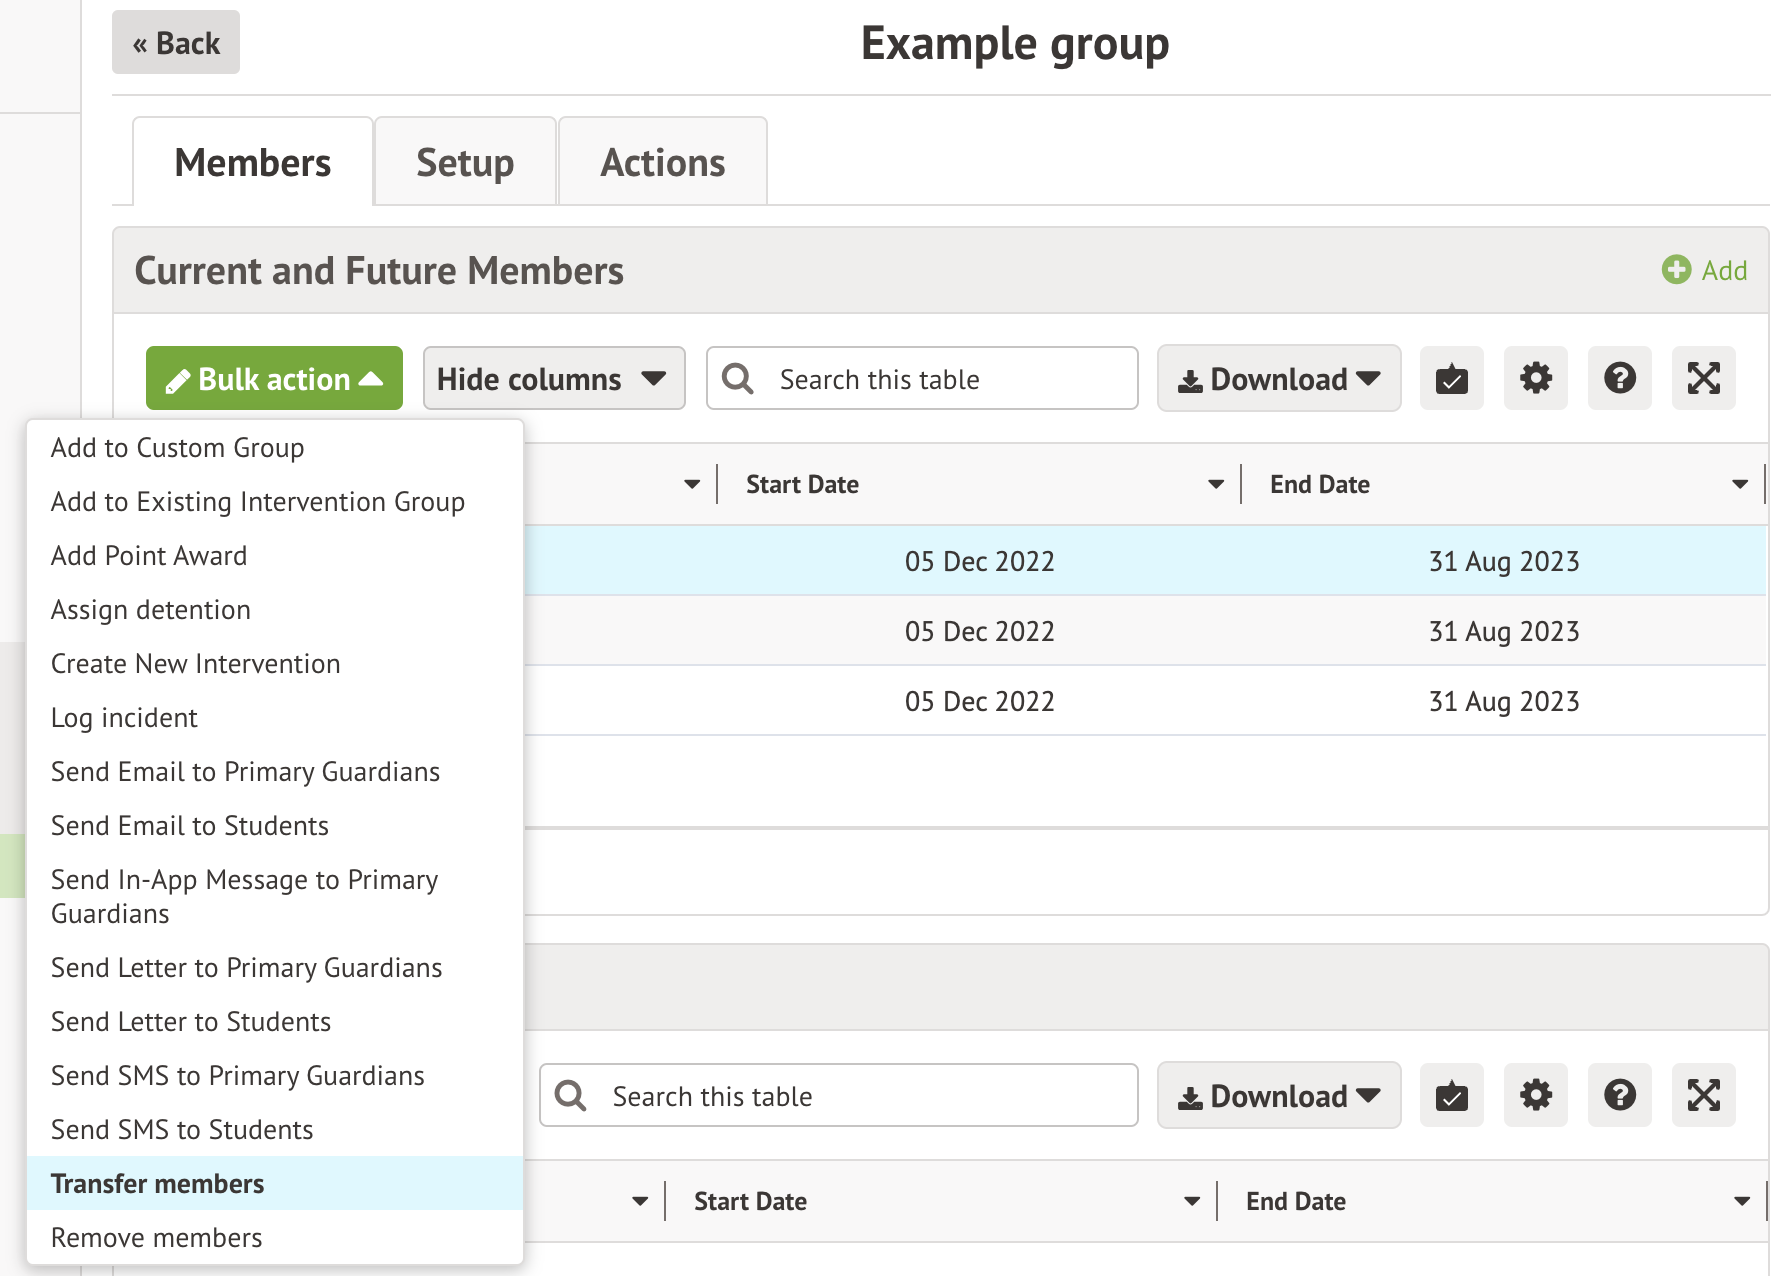Switch to the Setup tab
This screenshot has width=1788, height=1276.
[x=465, y=162]
